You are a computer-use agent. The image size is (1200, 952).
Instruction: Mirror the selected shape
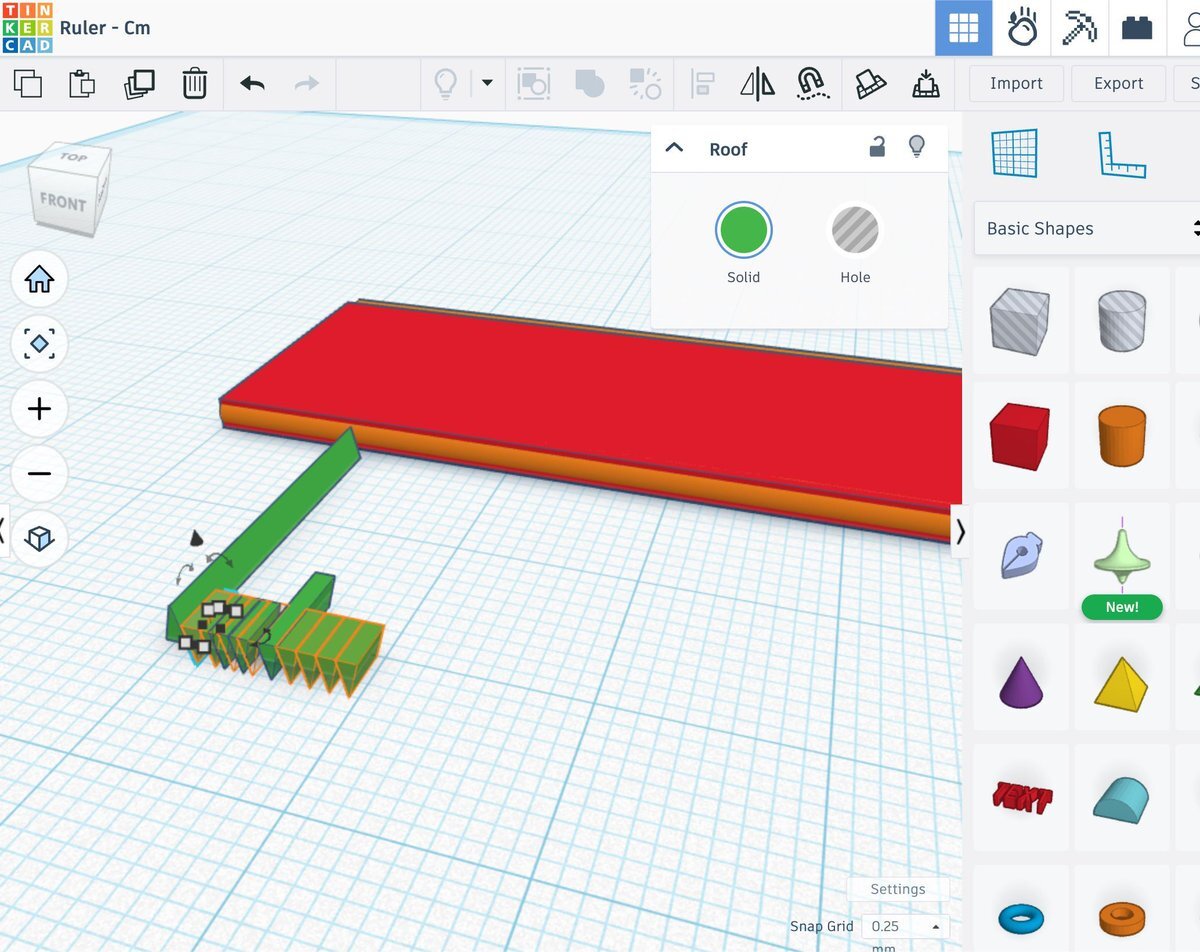pos(757,84)
